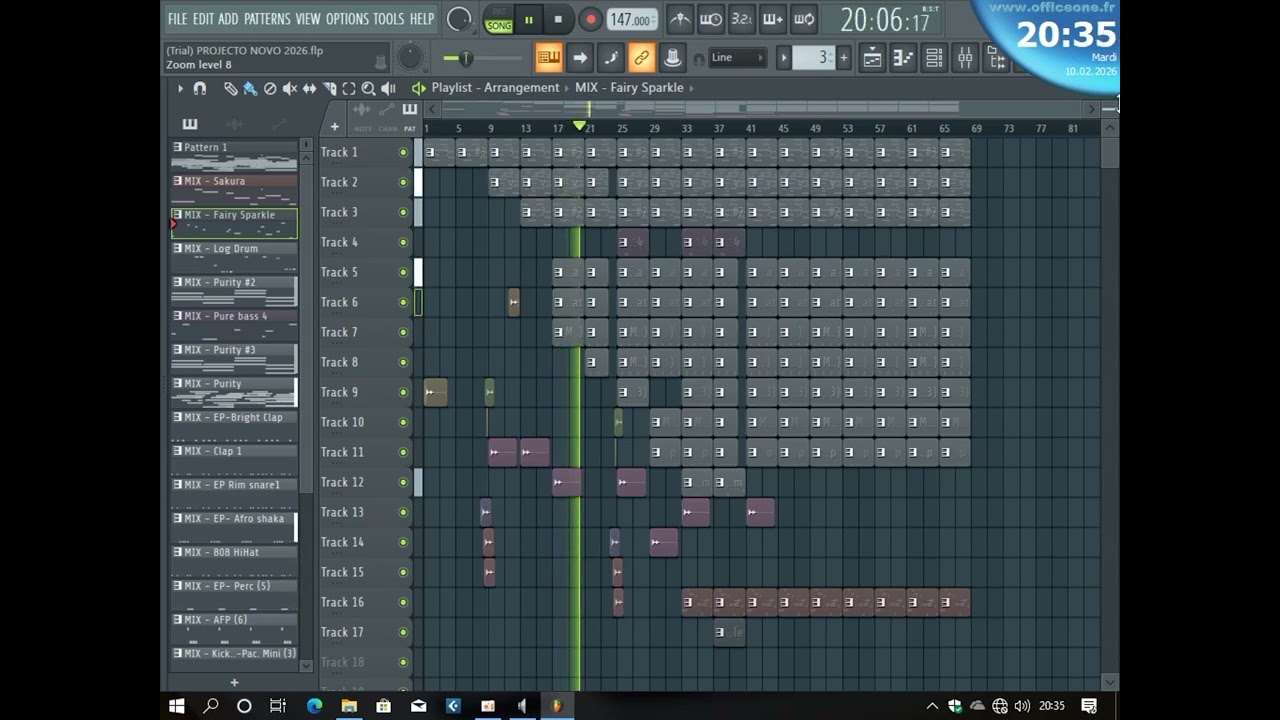
Task: Select 'MIX - EP-Bright Clap' pattern
Action: (234, 426)
